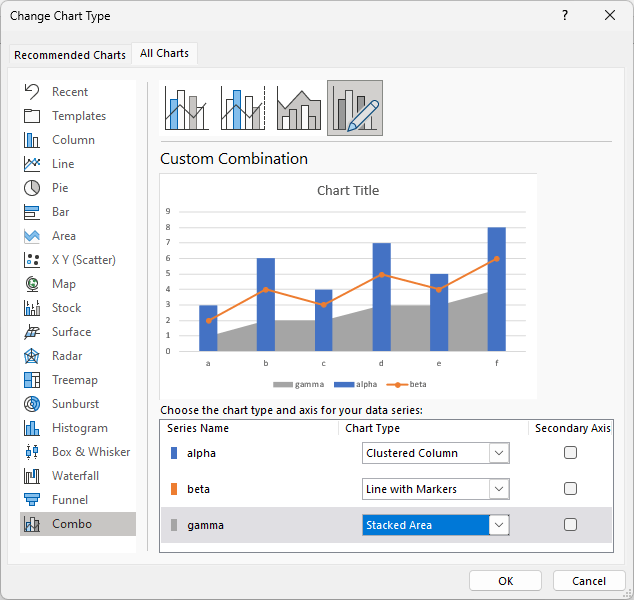The height and width of the screenshot is (600, 634).
Task: Click the beta series orange color swatch
Action: coord(174,489)
